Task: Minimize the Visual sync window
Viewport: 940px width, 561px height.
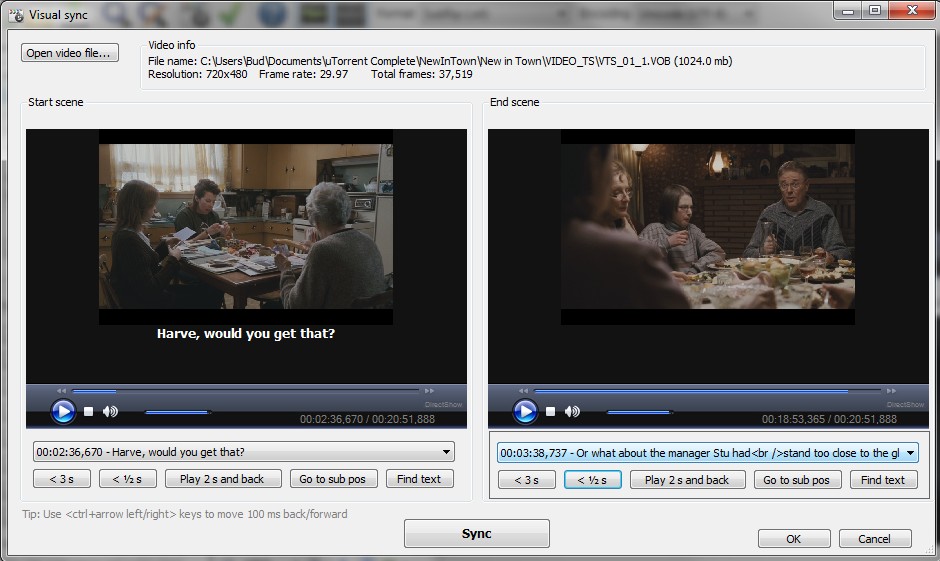Action: click(x=848, y=10)
